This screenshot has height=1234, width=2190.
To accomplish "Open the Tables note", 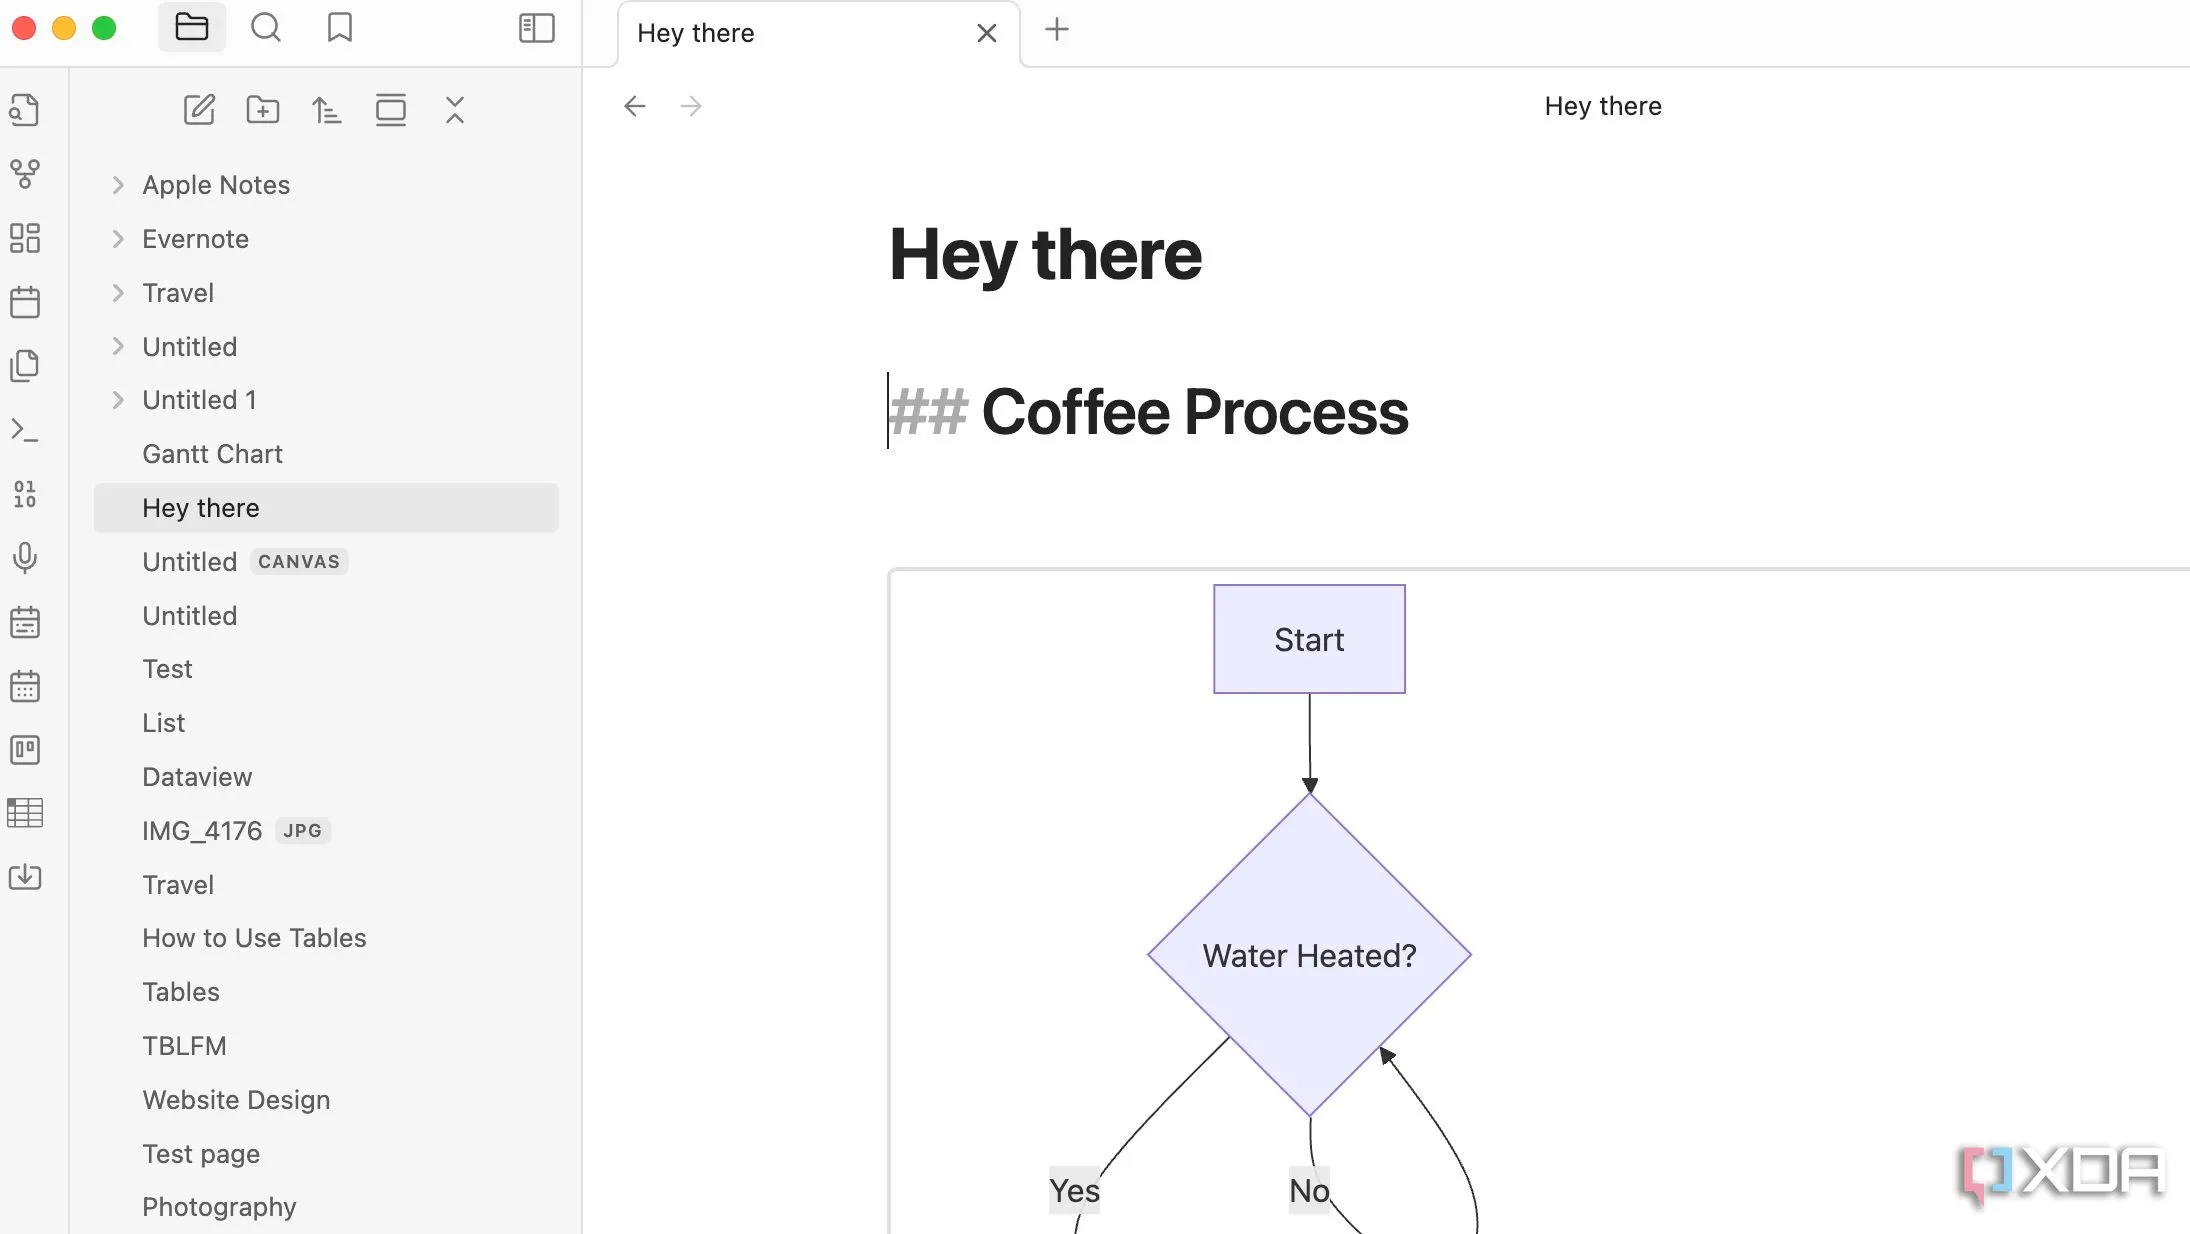I will coord(326,992).
